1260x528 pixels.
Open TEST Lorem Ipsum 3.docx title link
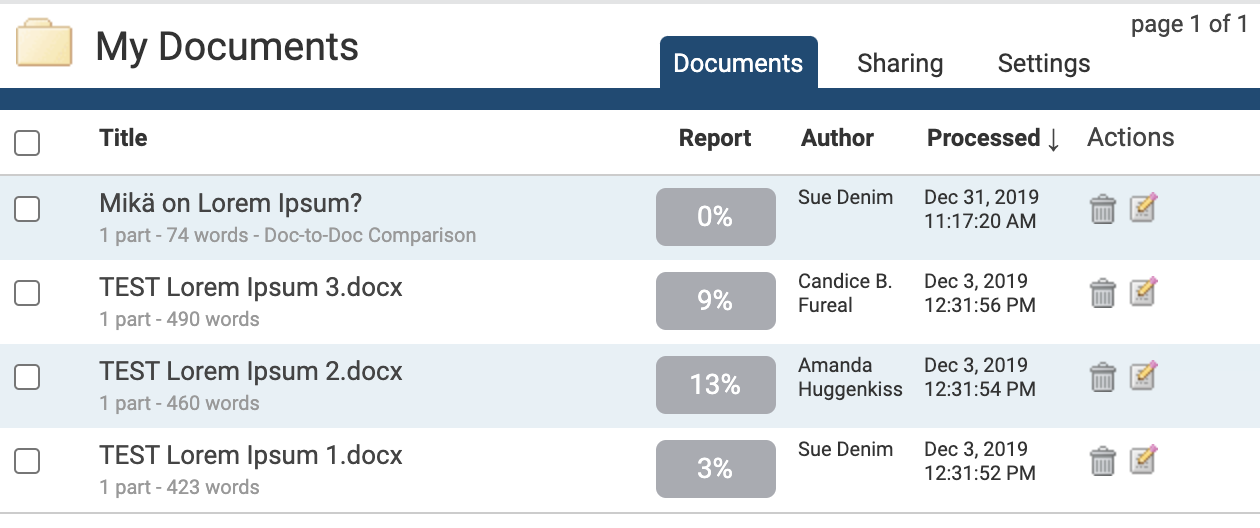[x=251, y=288]
